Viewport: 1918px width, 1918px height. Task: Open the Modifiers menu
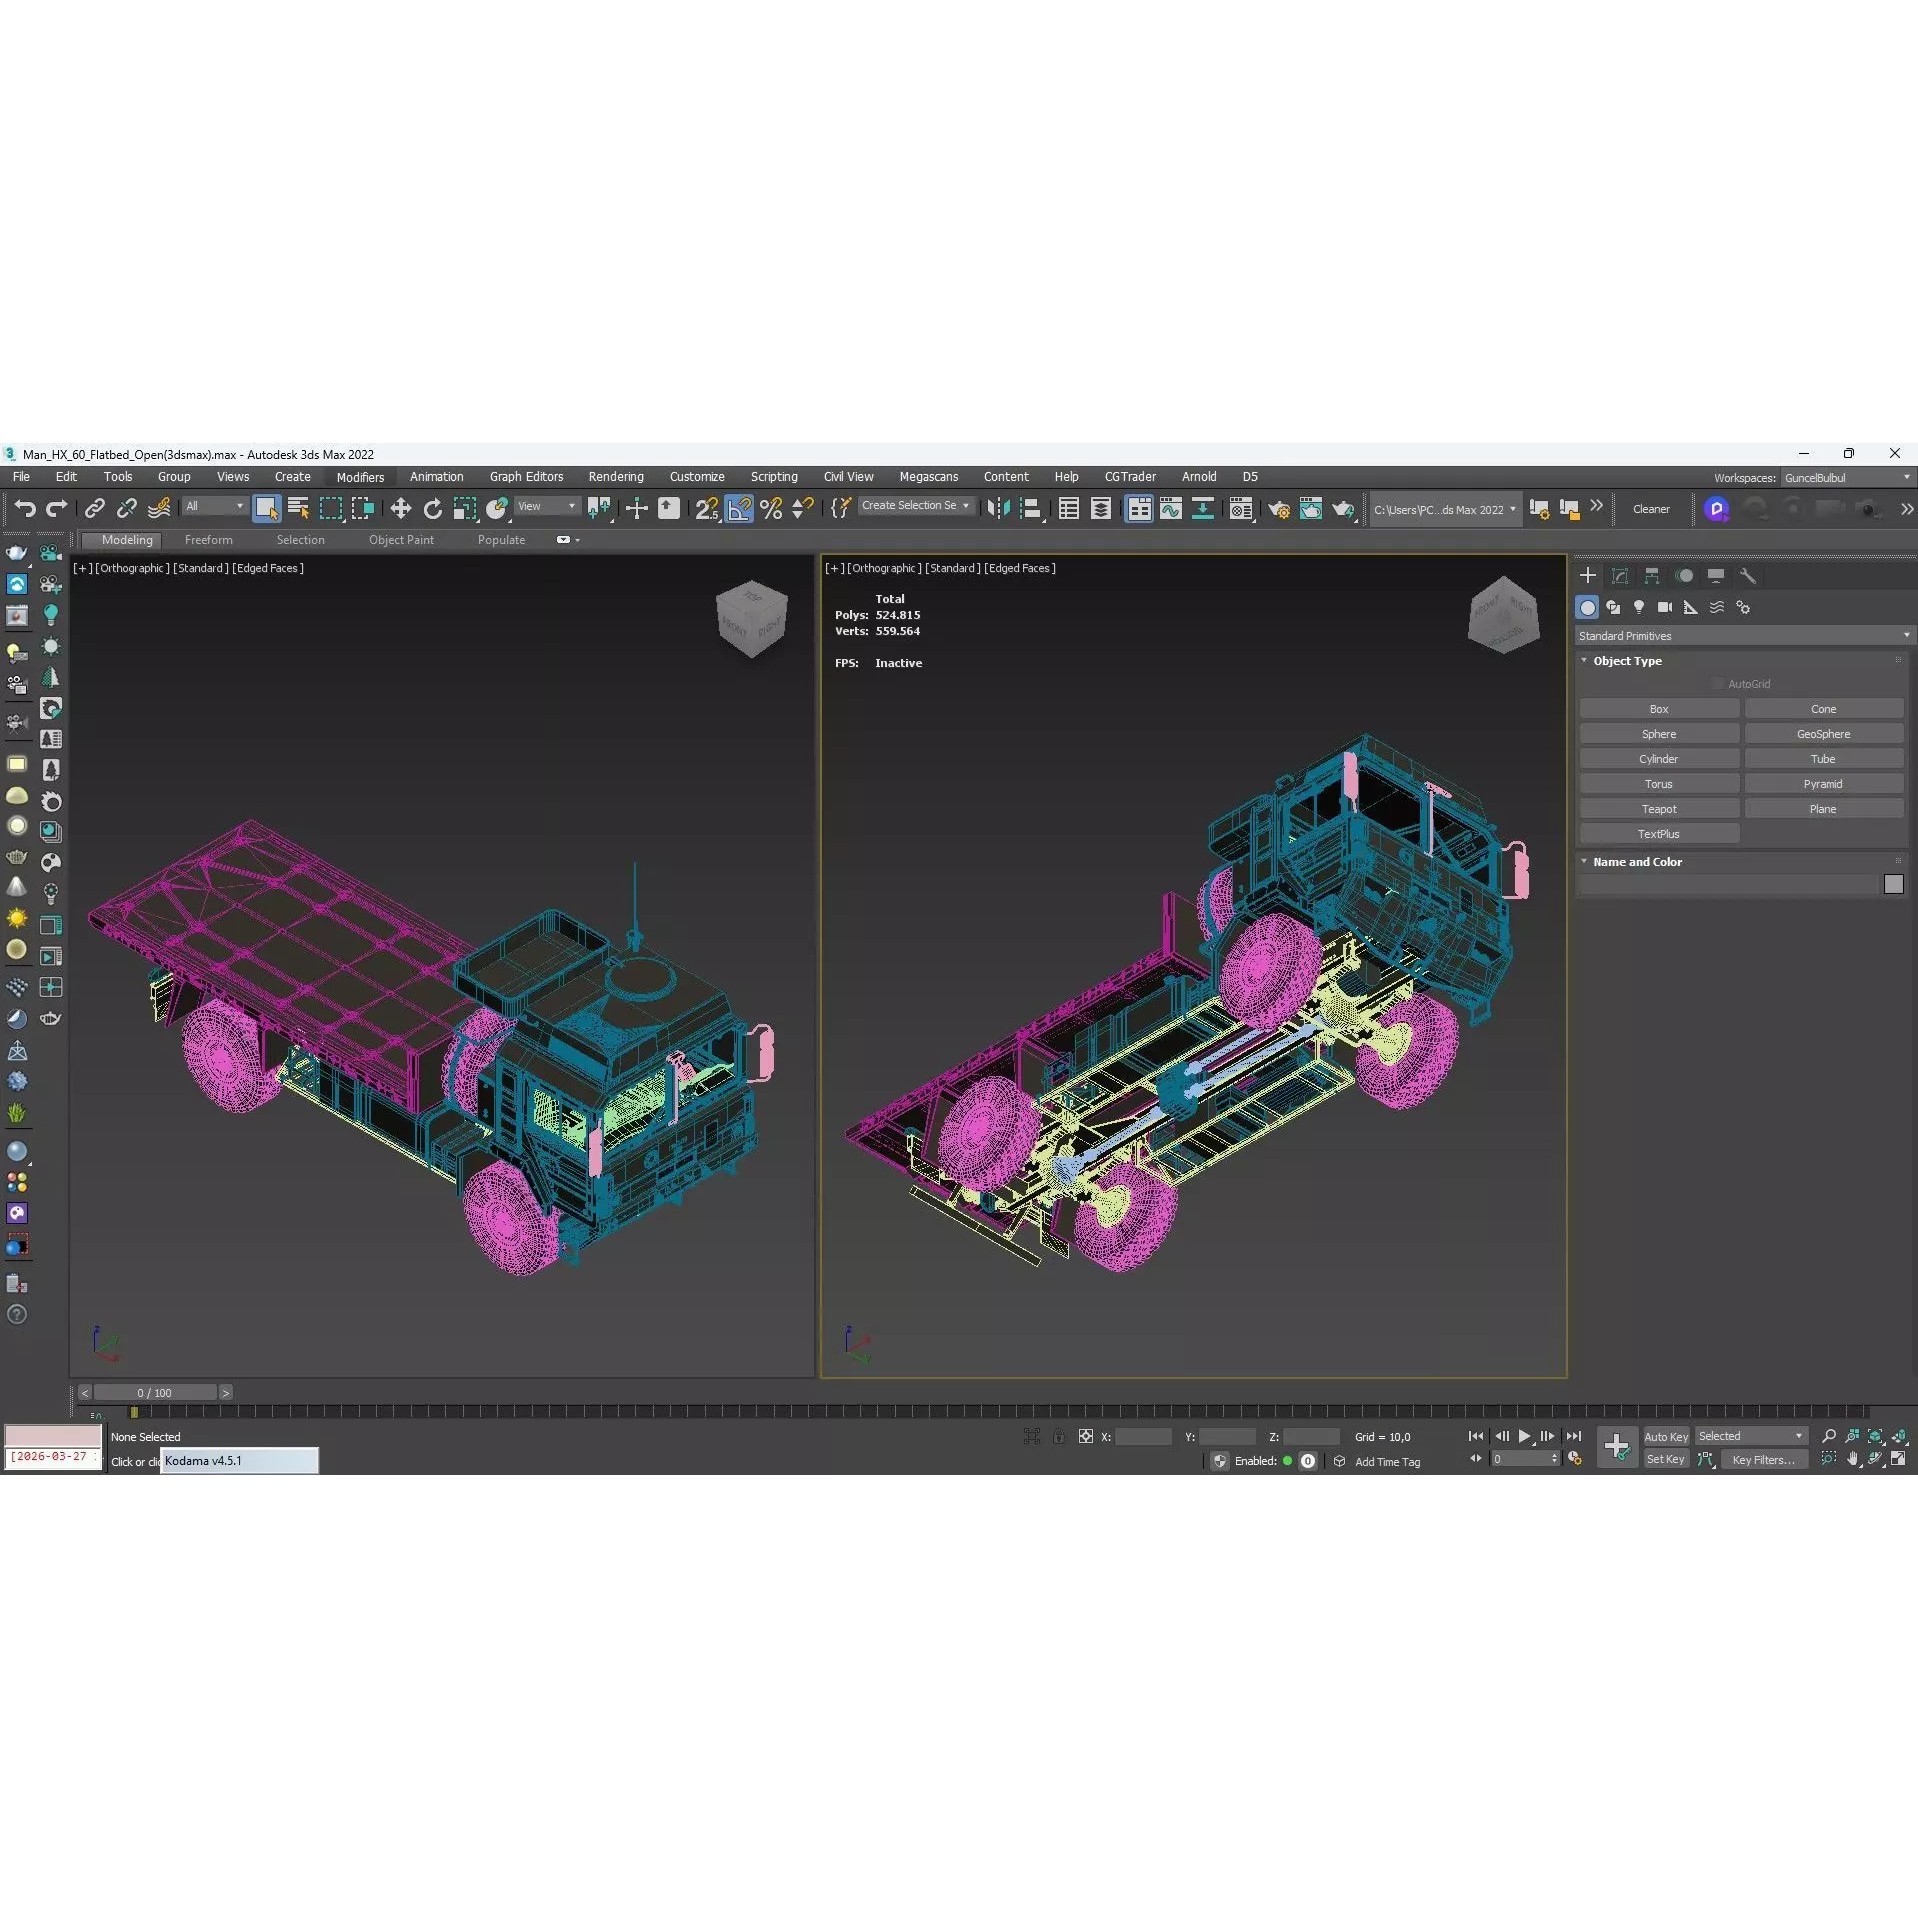pyautogui.click(x=360, y=477)
